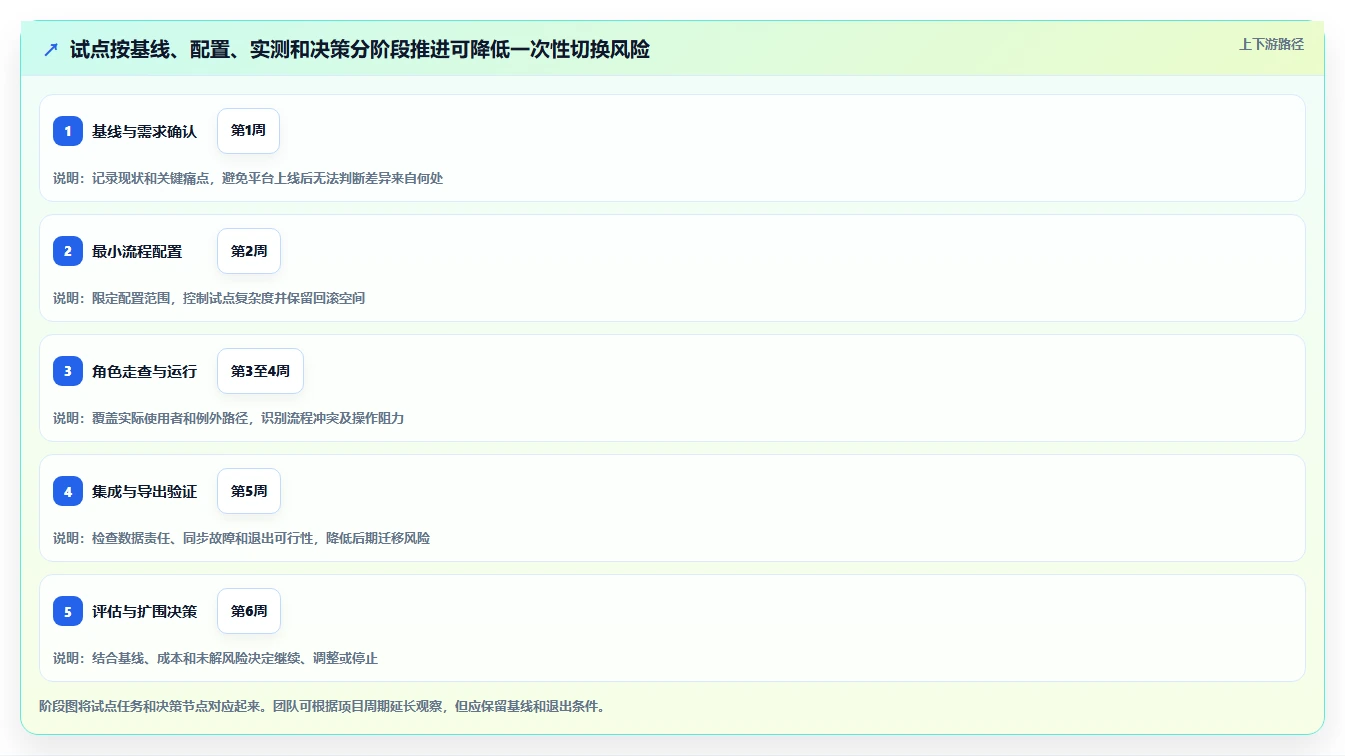Select the 第2周 week tag
Screen dimensions: 1345x756
click(x=249, y=251)
